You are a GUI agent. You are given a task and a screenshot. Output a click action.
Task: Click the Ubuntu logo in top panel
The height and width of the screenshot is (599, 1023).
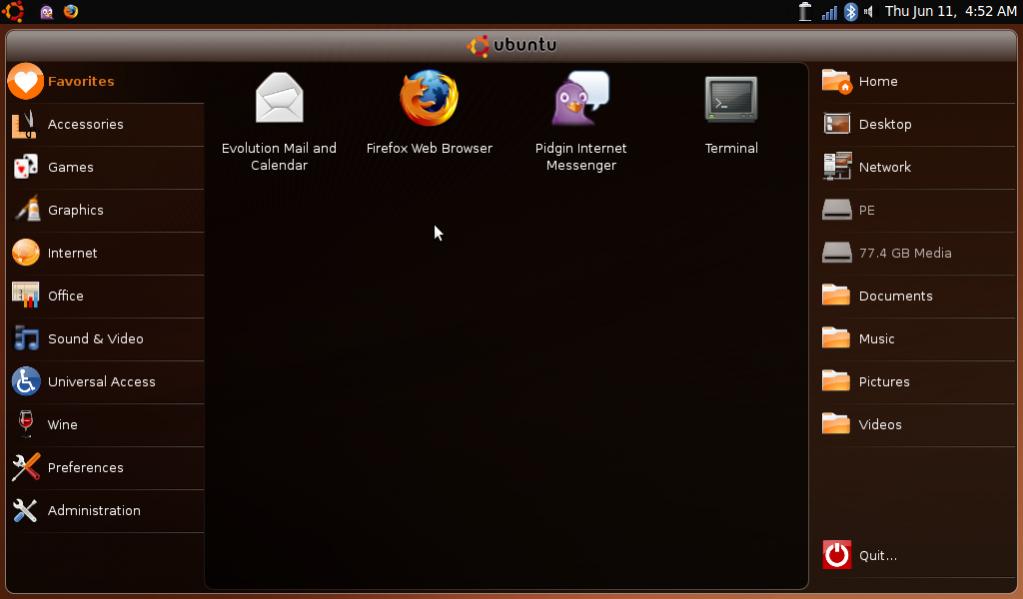tap(14, 11)
